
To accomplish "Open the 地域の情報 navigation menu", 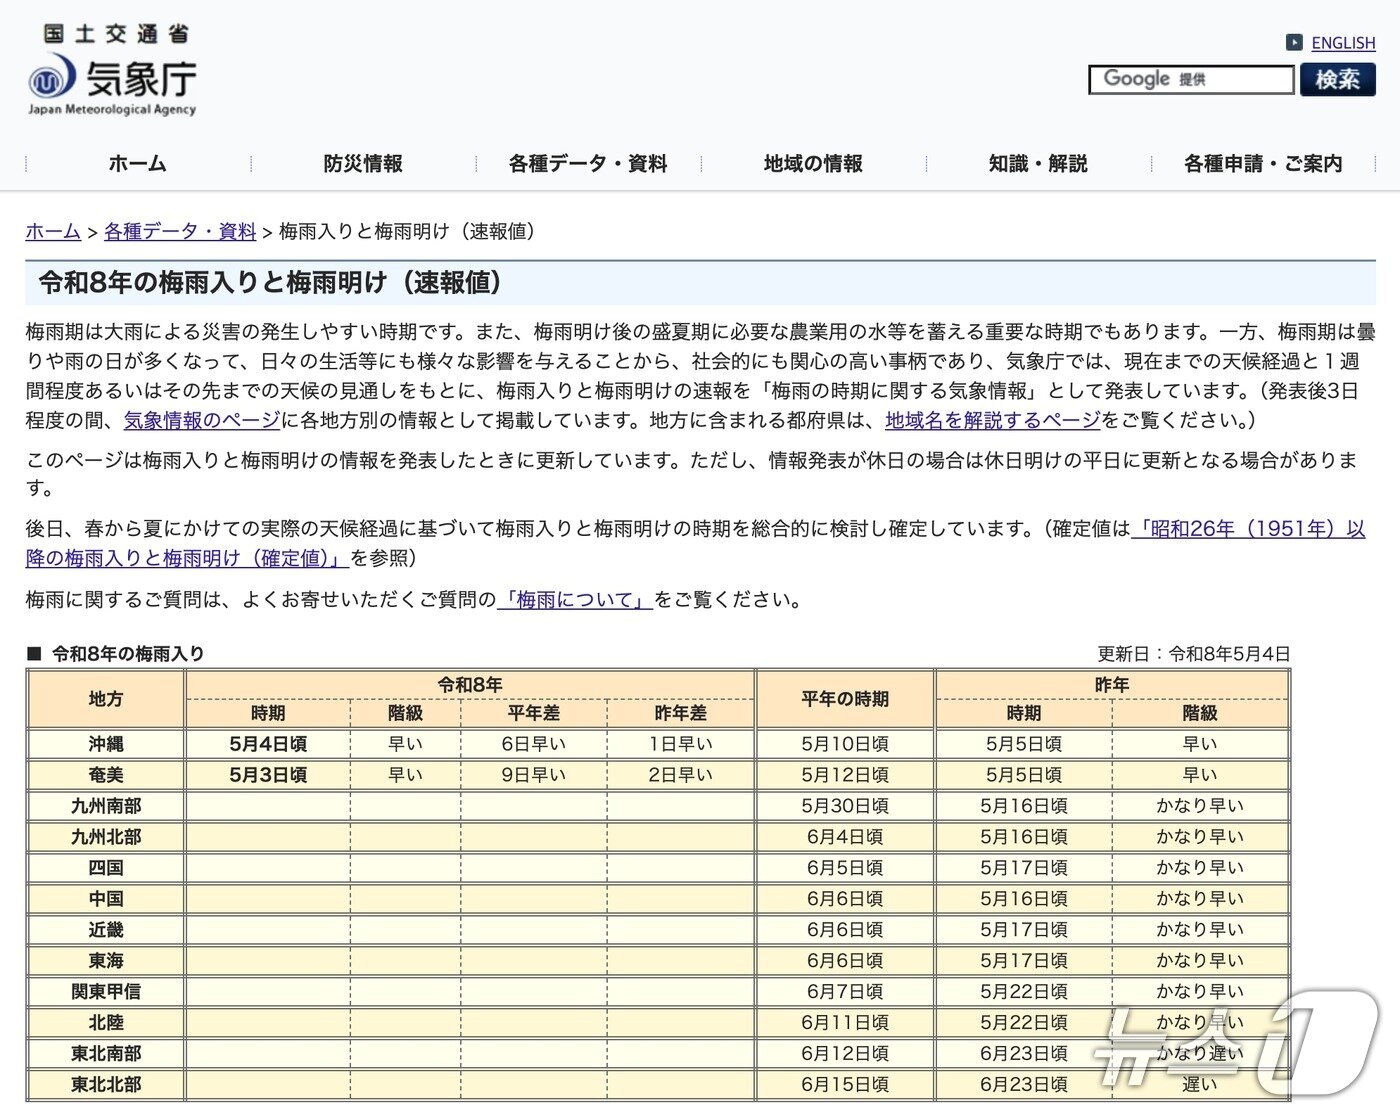I will (x=813, y=164).
